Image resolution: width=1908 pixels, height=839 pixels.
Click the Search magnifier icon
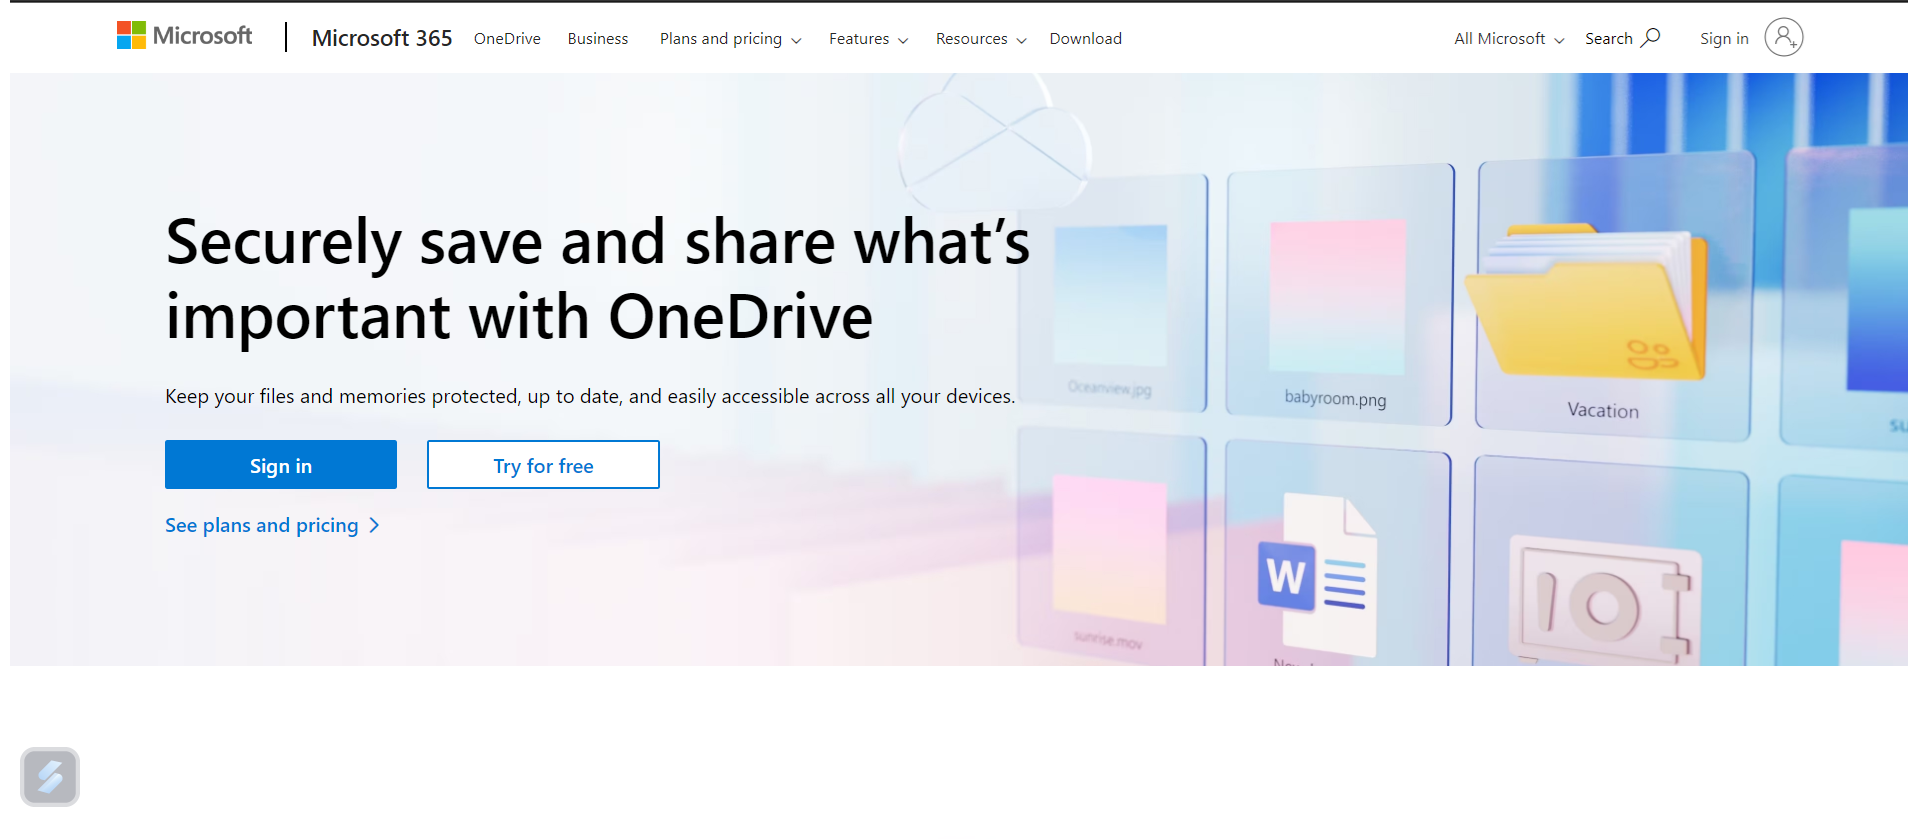(1651, 37)
